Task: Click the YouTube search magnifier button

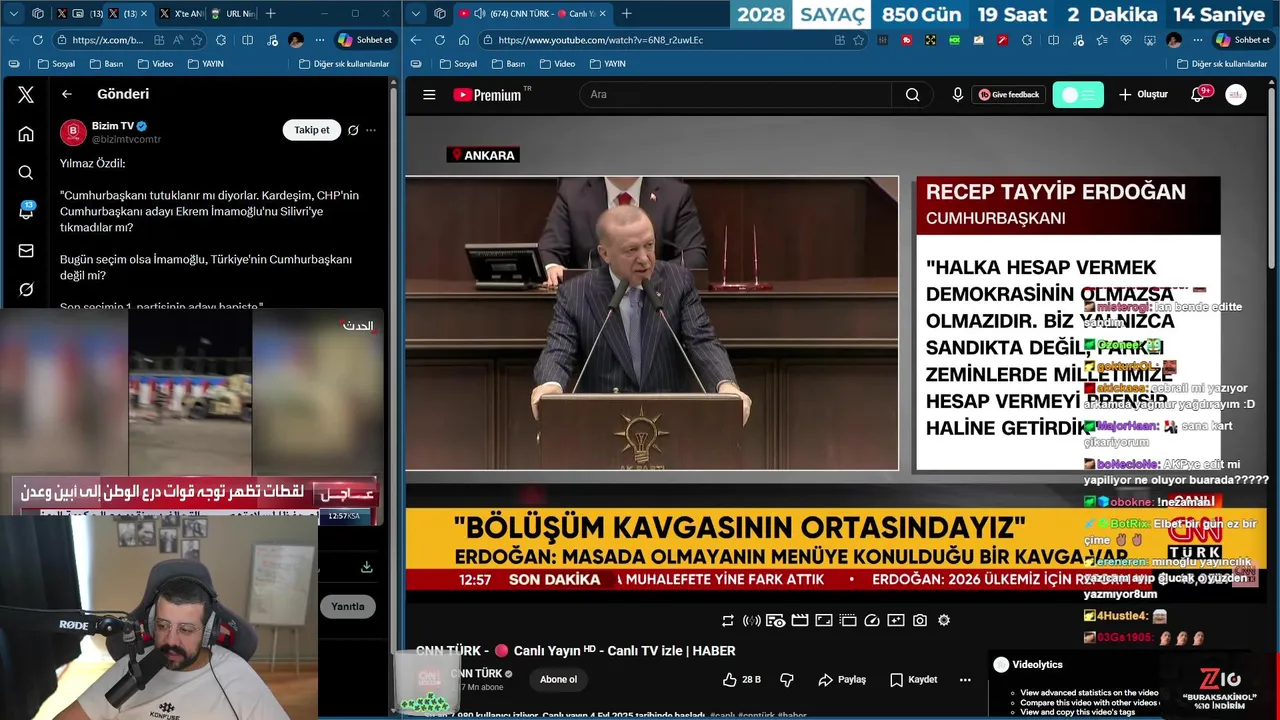Action: click(912, 95)
